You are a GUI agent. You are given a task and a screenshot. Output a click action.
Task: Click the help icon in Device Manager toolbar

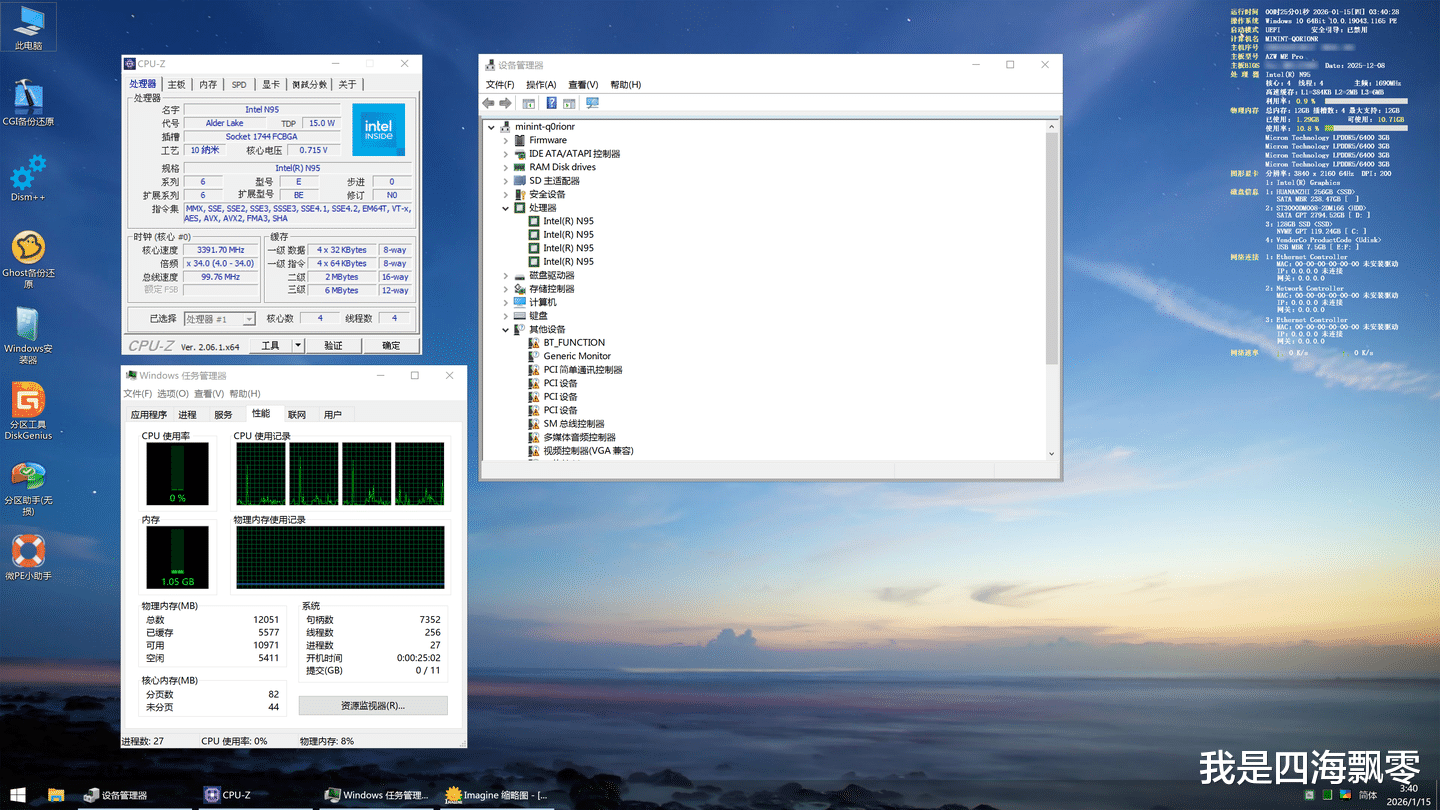coord(551,103)
